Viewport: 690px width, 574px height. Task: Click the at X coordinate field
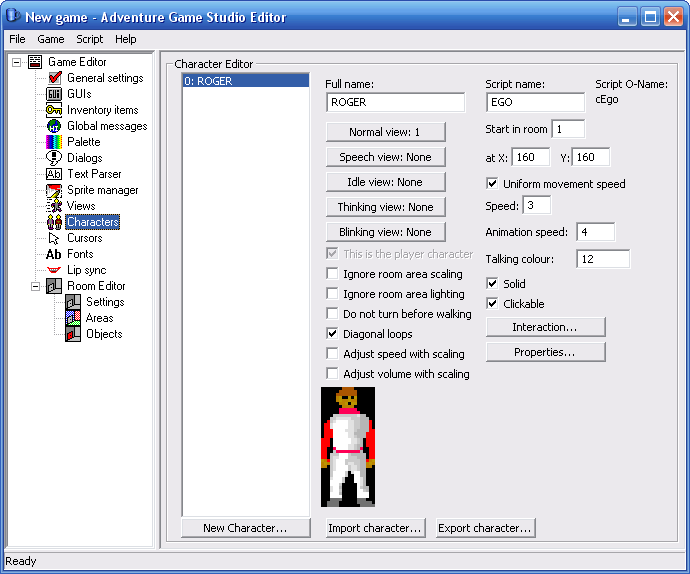pyautogui.click(x=531, y=157)
